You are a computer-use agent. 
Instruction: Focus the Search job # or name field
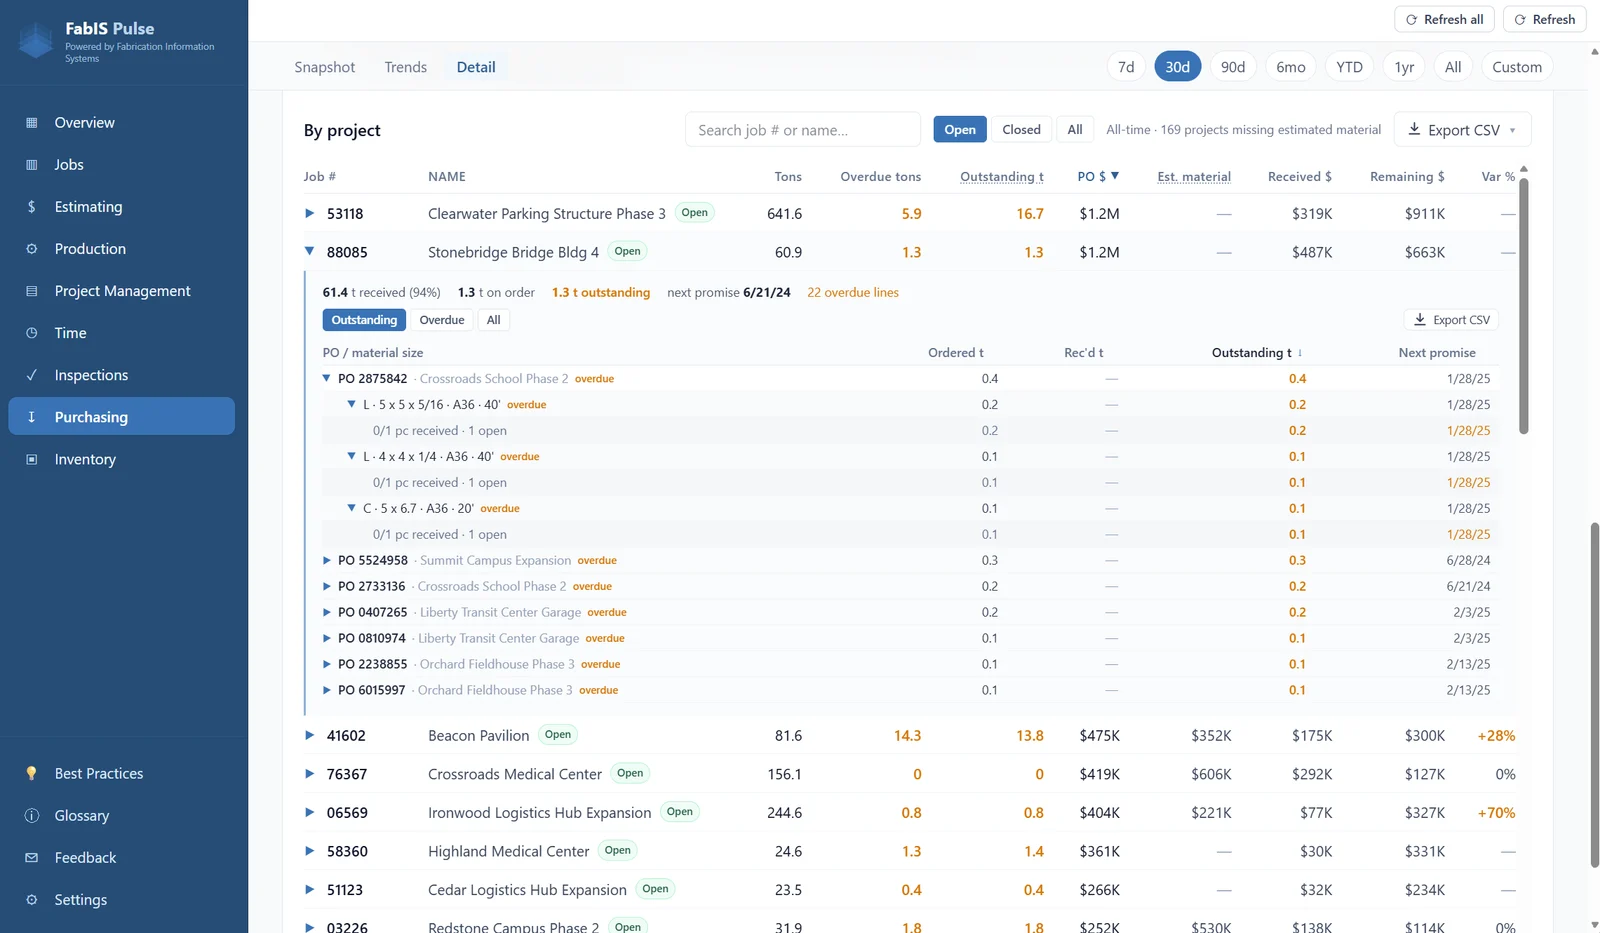(x=802, y=129)
